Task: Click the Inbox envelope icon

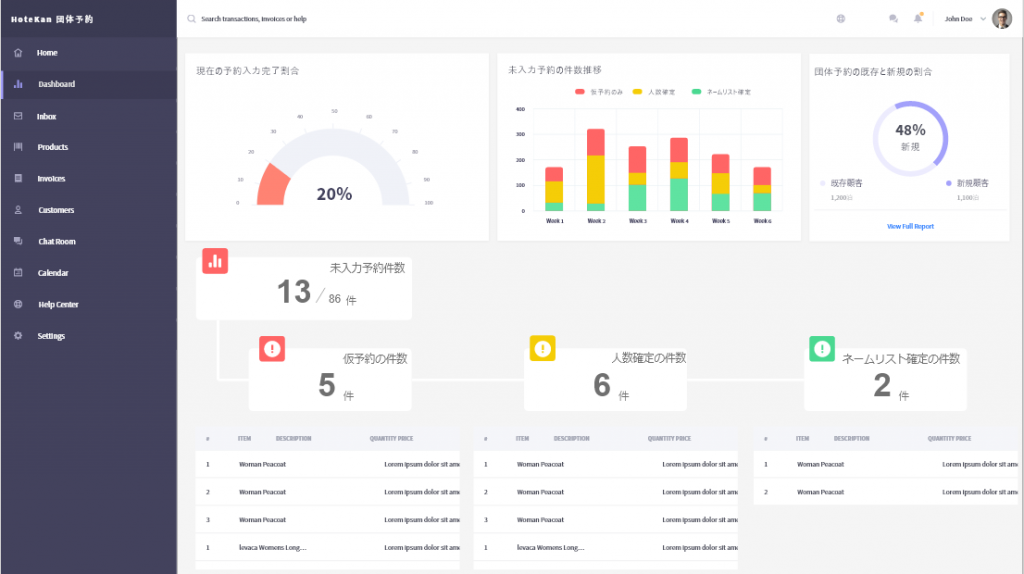Action: coord(18,116)
